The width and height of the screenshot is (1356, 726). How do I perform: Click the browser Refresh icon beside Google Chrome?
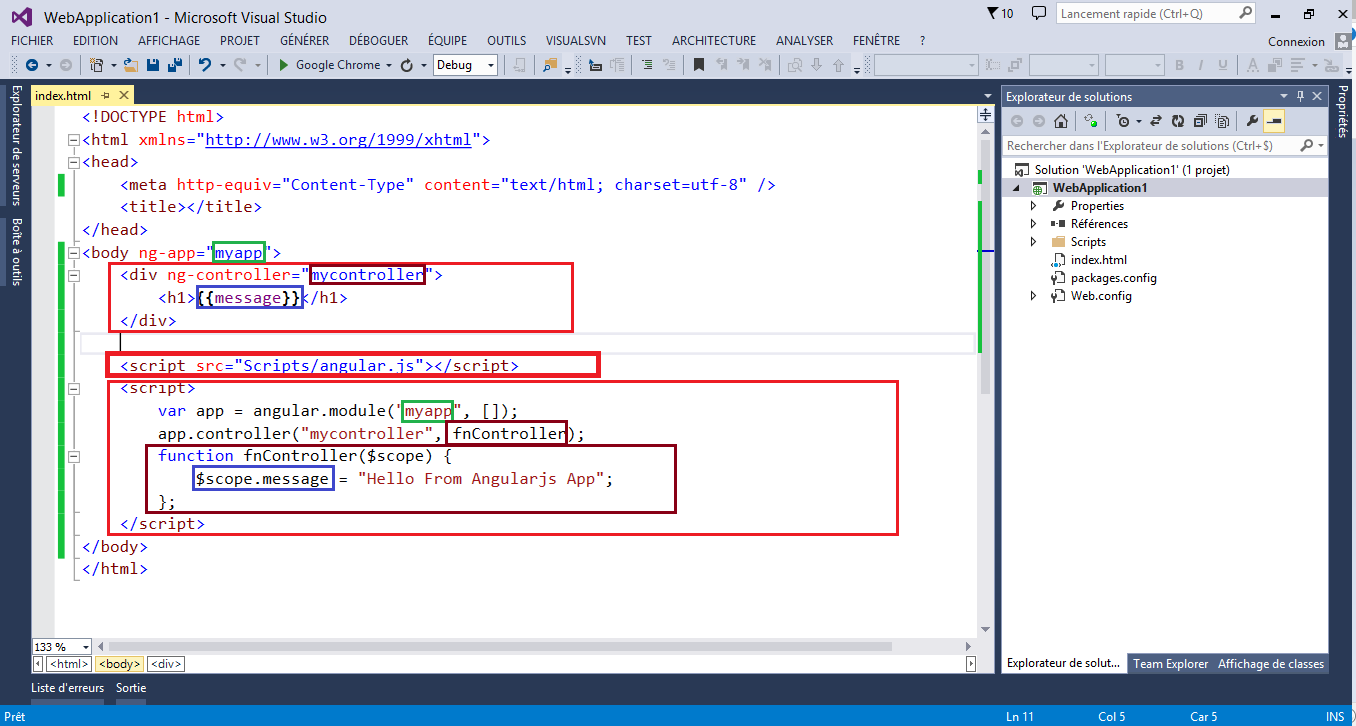406,65
